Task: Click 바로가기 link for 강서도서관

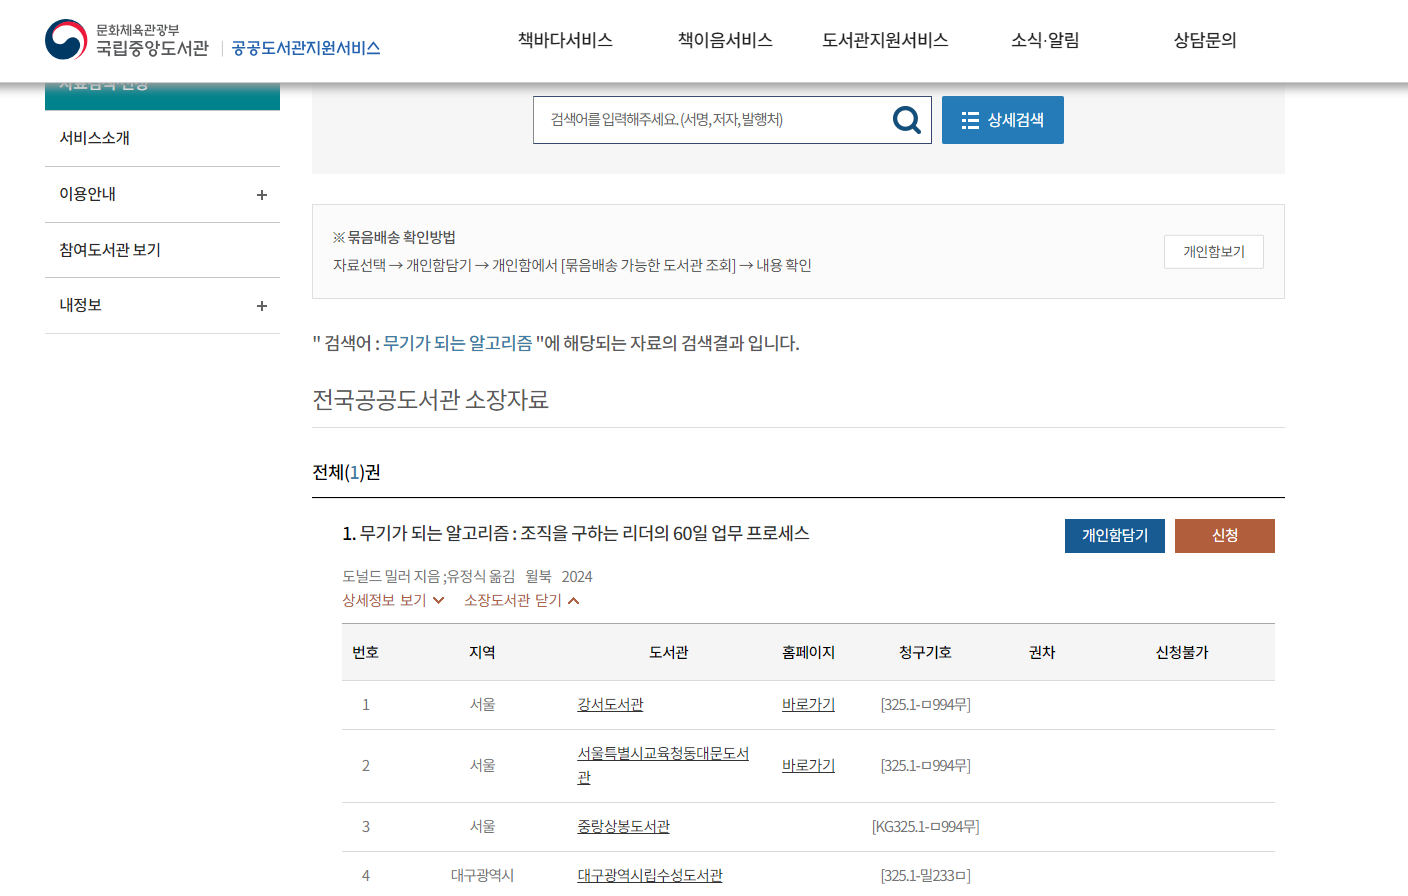Action: (x=806, y=704)
